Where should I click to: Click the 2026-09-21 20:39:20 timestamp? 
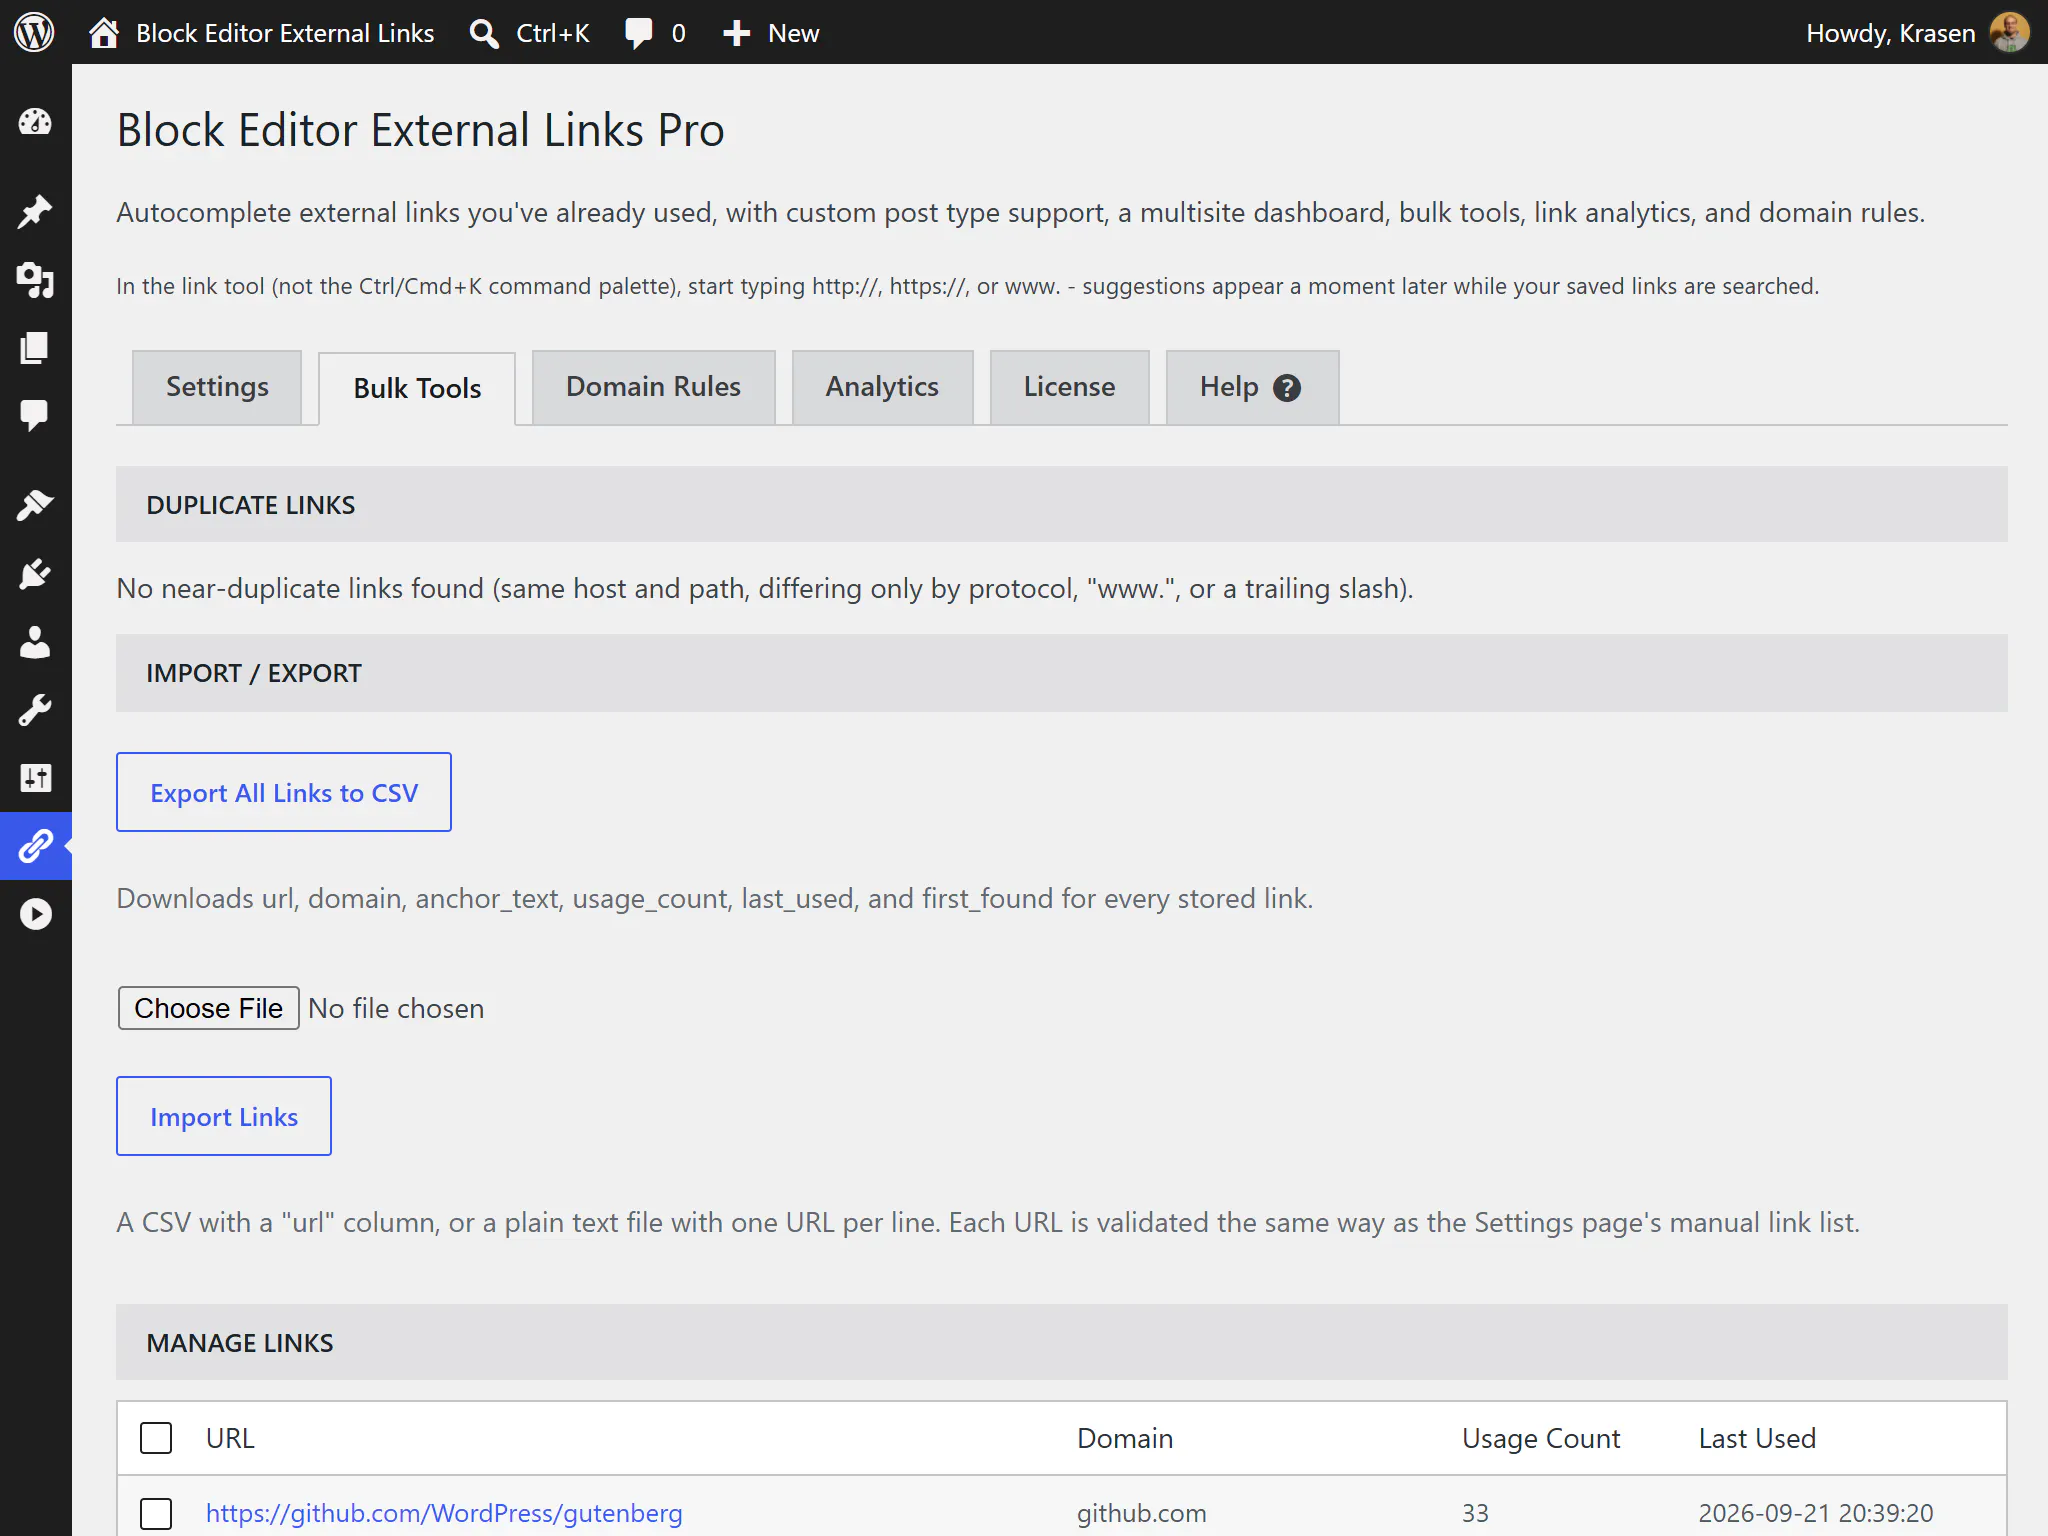[1816, 1513]
